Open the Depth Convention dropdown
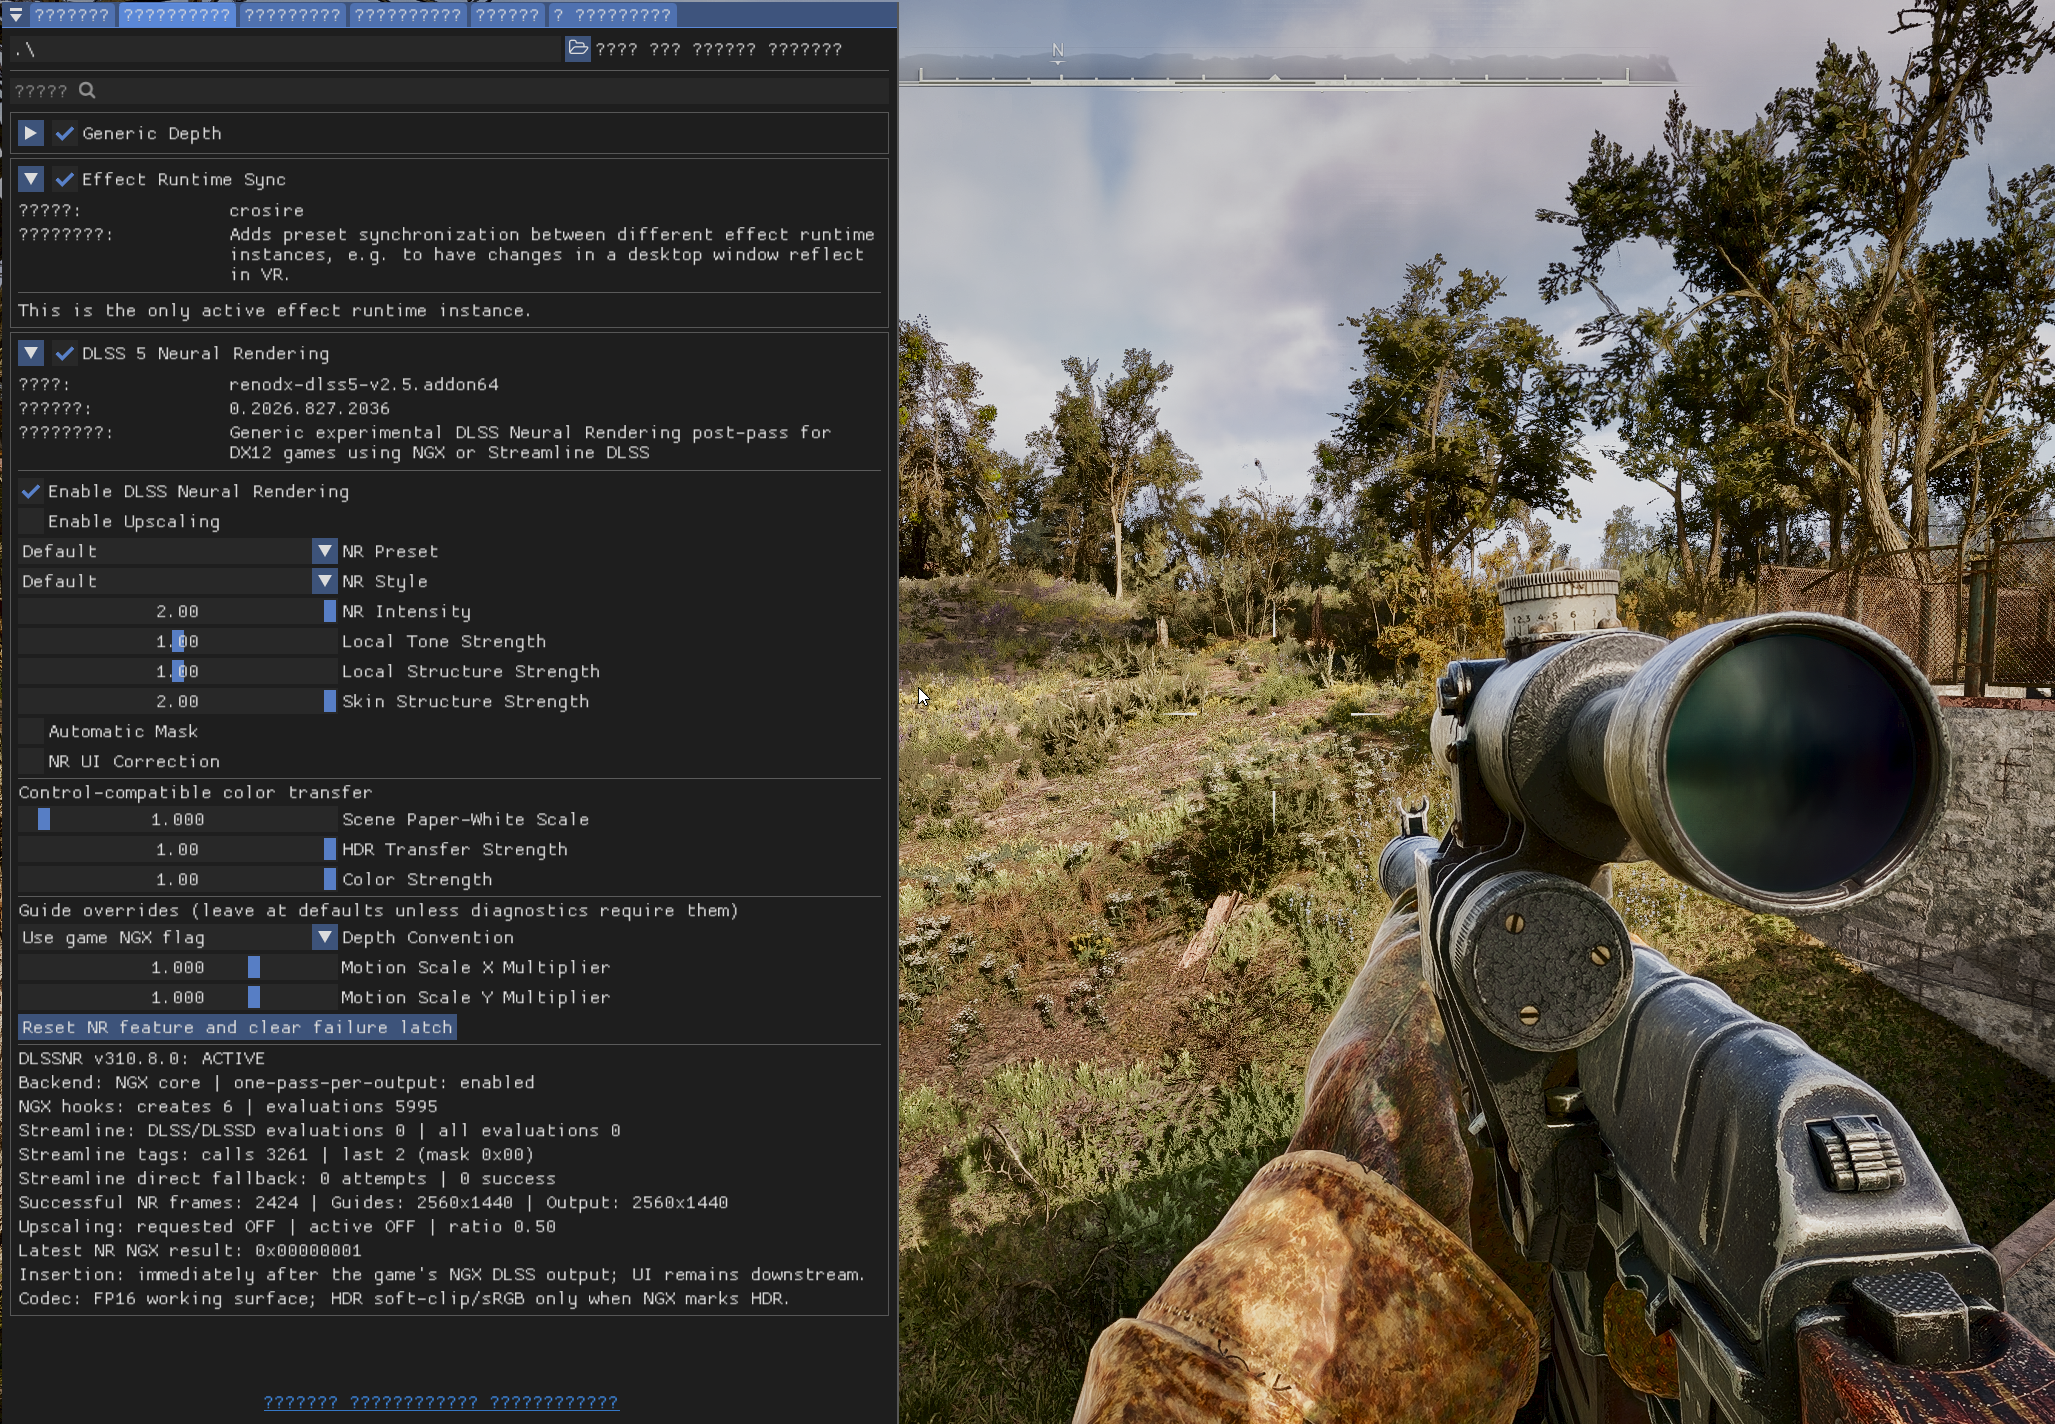Image resolution: width=2055 pixels, height=1424 pixels. pos(177,937)
